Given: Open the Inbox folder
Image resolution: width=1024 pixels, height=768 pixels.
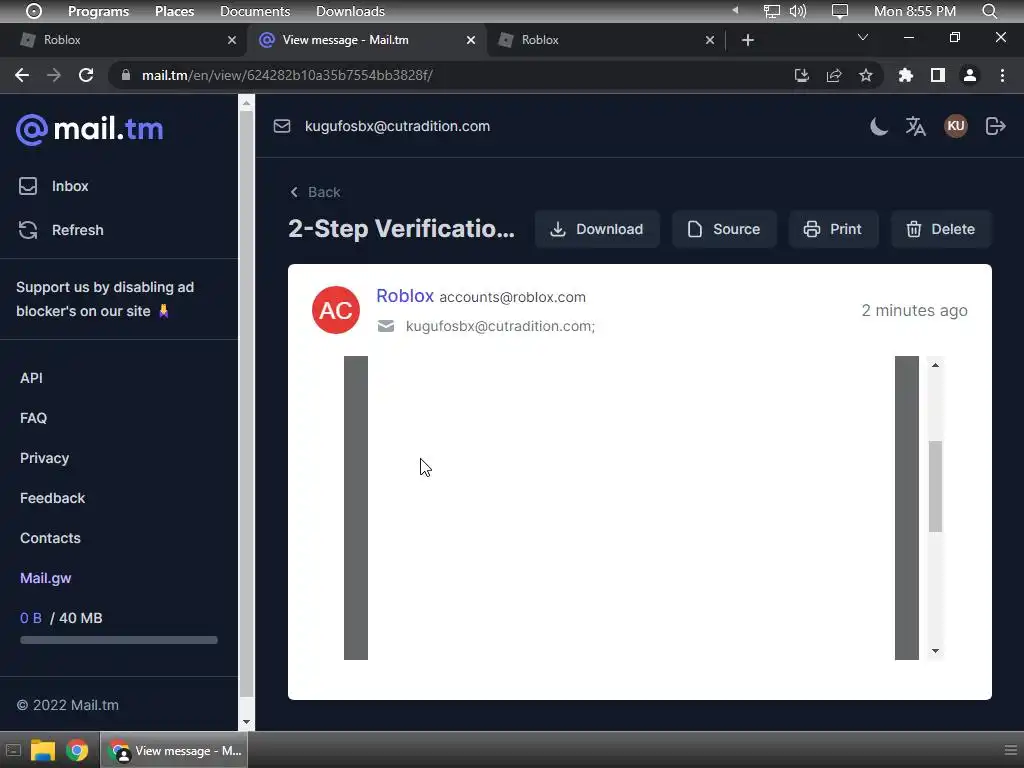Looking at the screenshot, I should tap(54, 186).
